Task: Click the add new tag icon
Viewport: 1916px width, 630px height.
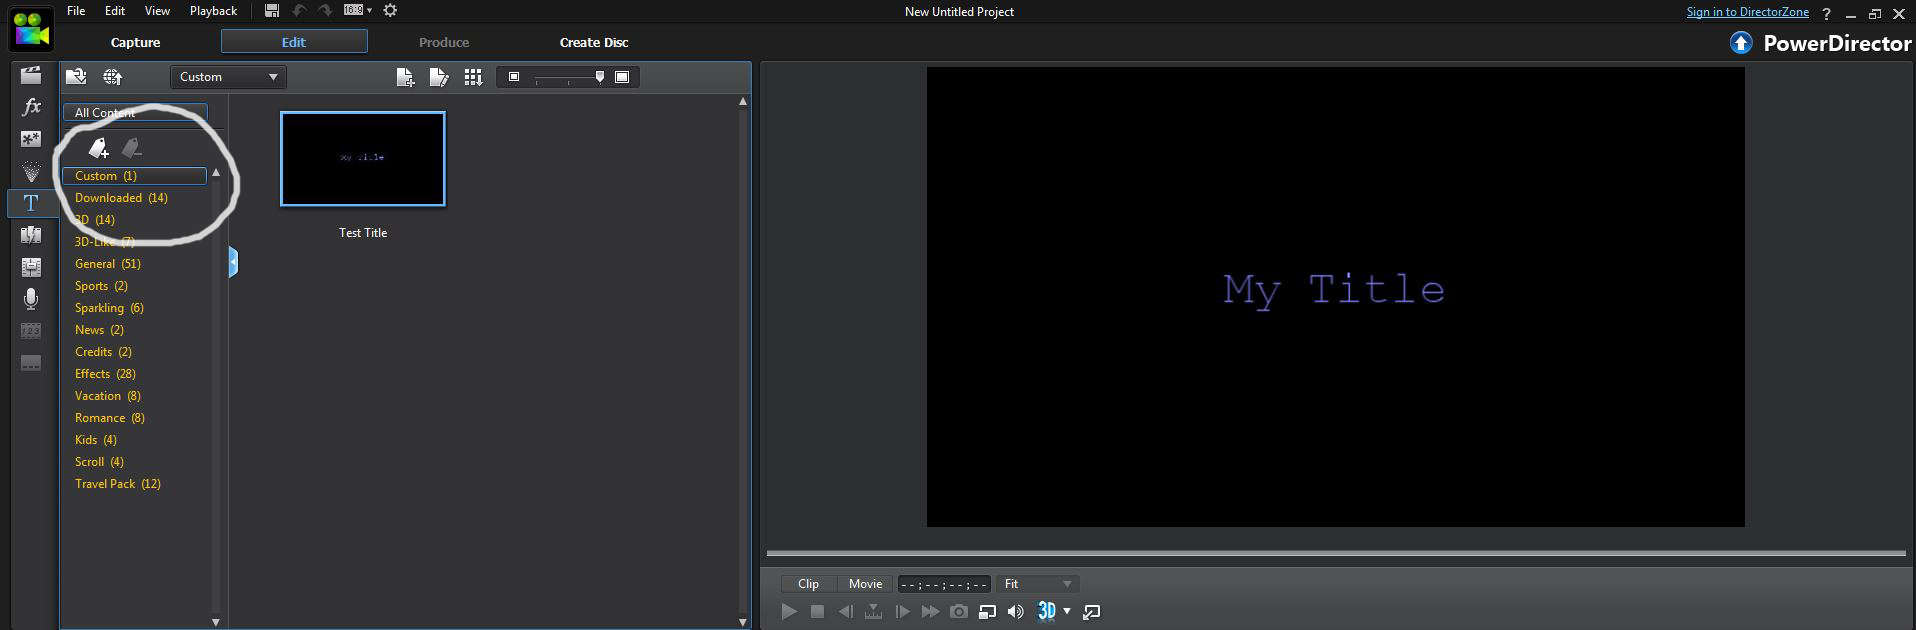Action: tap(98, 149)
